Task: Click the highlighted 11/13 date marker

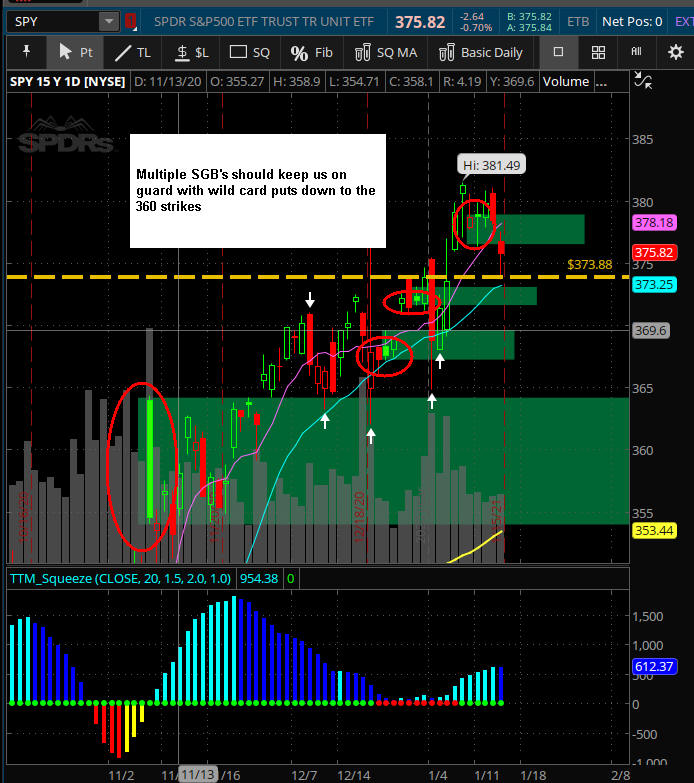Action: coord(198,775)
